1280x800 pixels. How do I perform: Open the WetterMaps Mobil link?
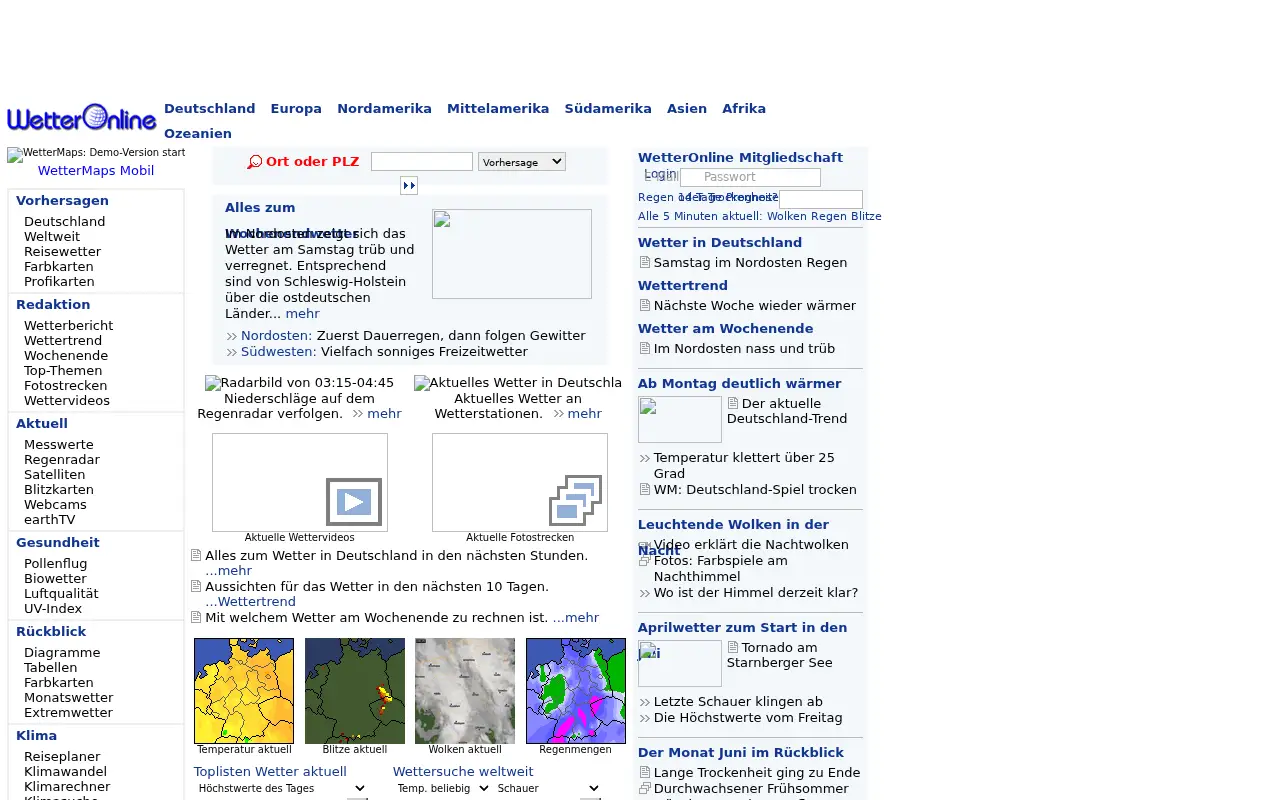pos(96,171)
